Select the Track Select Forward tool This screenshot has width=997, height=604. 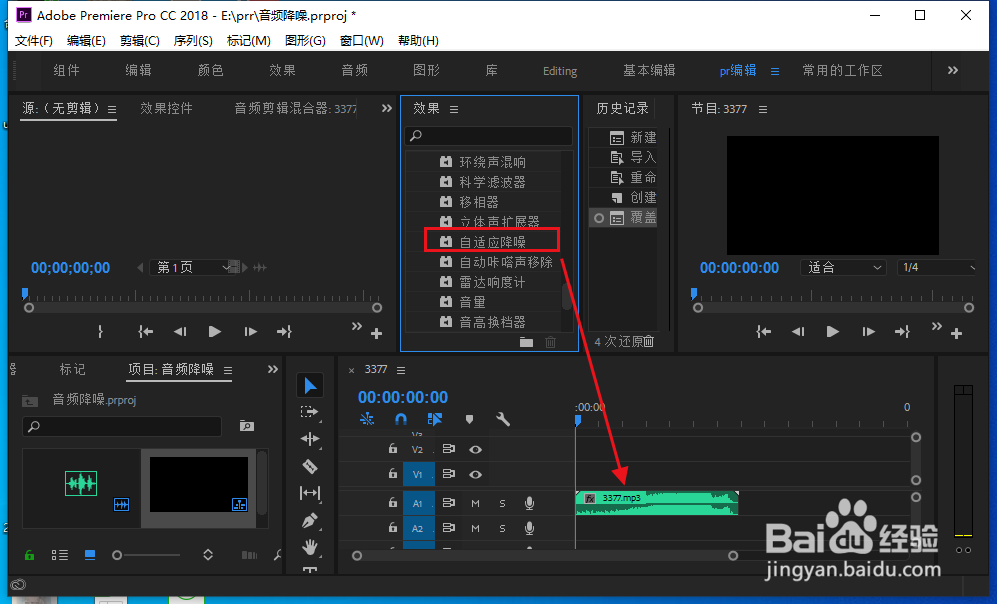click(x=310, y=412)
